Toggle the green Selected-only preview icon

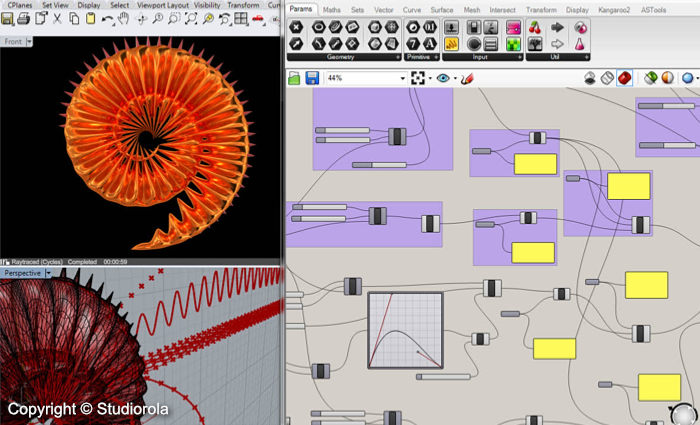tap(650, 78)
